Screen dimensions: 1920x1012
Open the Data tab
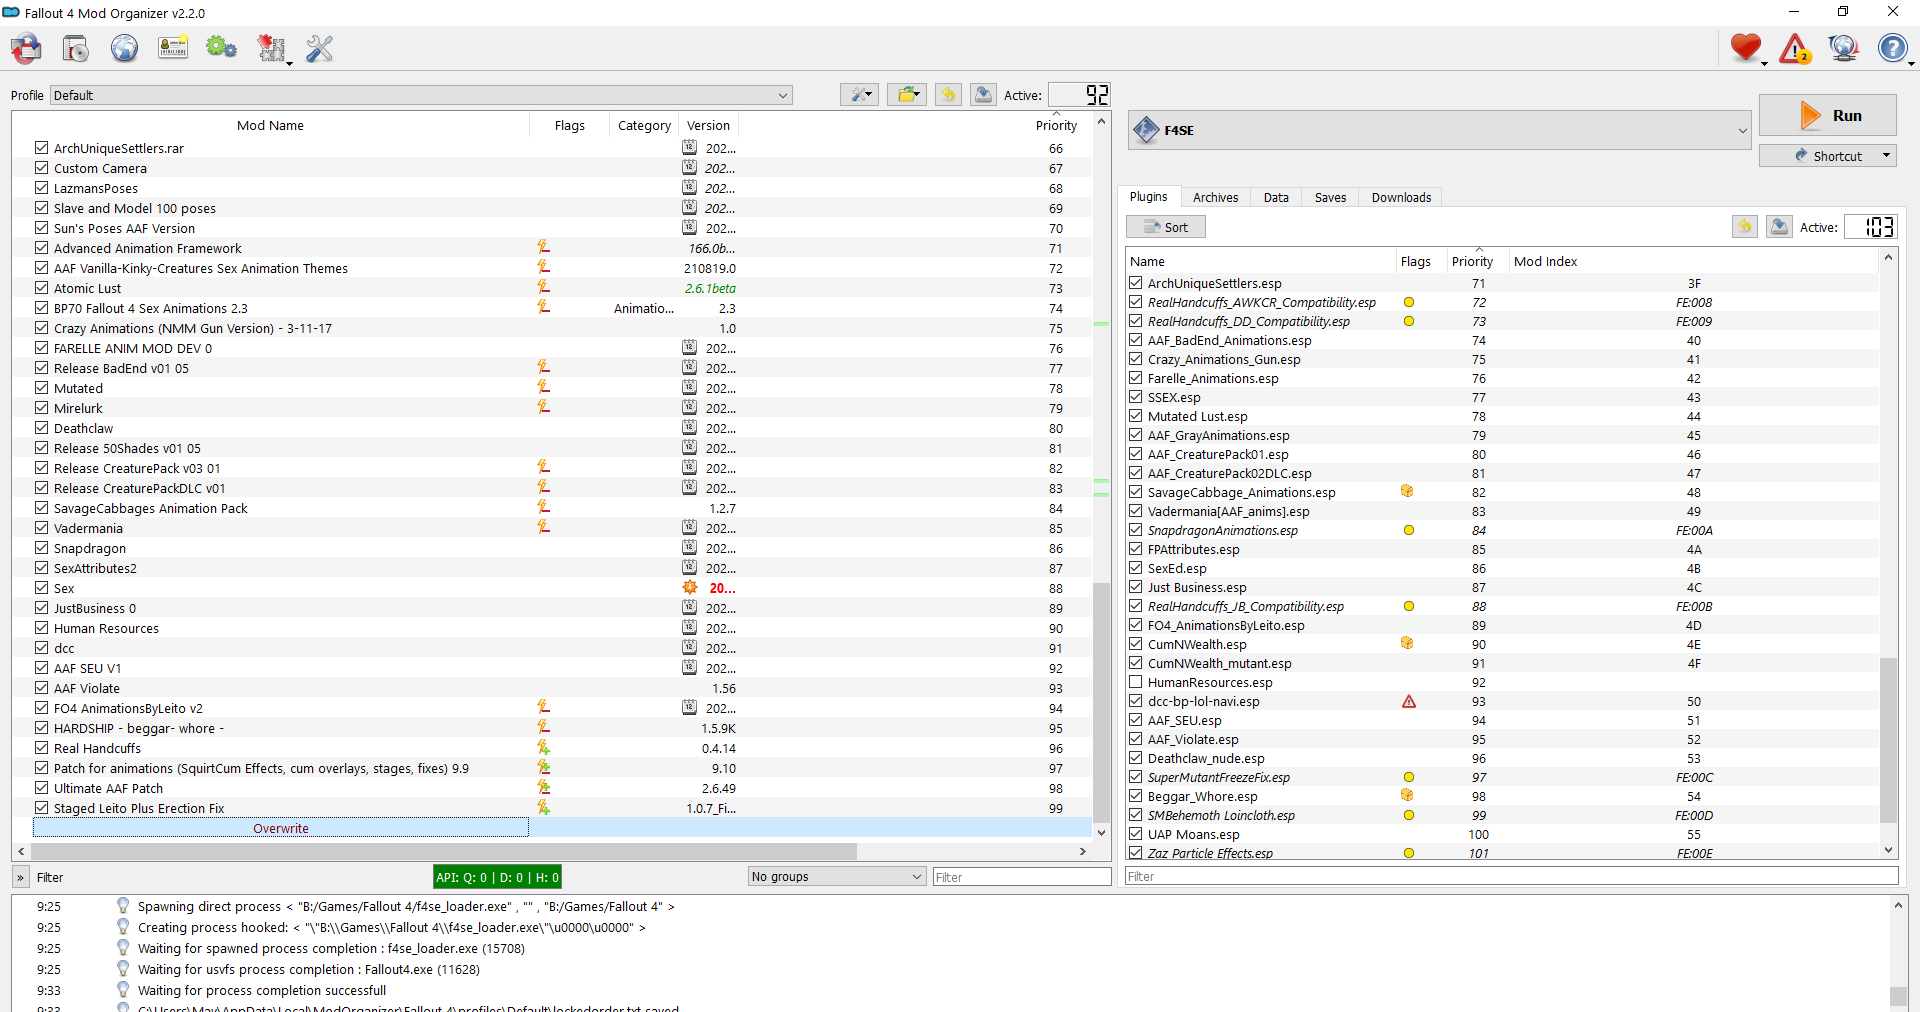click(x=1276, y=197)
